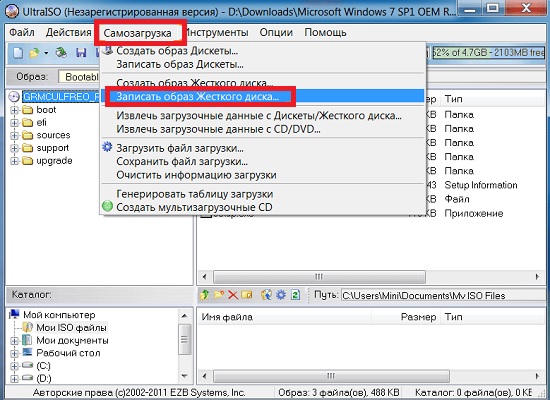
Task: Click the rename folder icon in catalog toolbar
Action: [x=247, y=295]
